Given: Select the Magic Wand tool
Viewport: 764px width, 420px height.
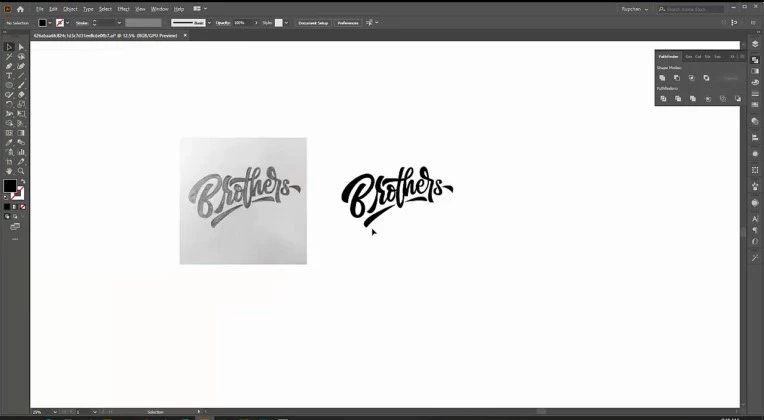Looking at the screenshot, I should pos(9,57).
